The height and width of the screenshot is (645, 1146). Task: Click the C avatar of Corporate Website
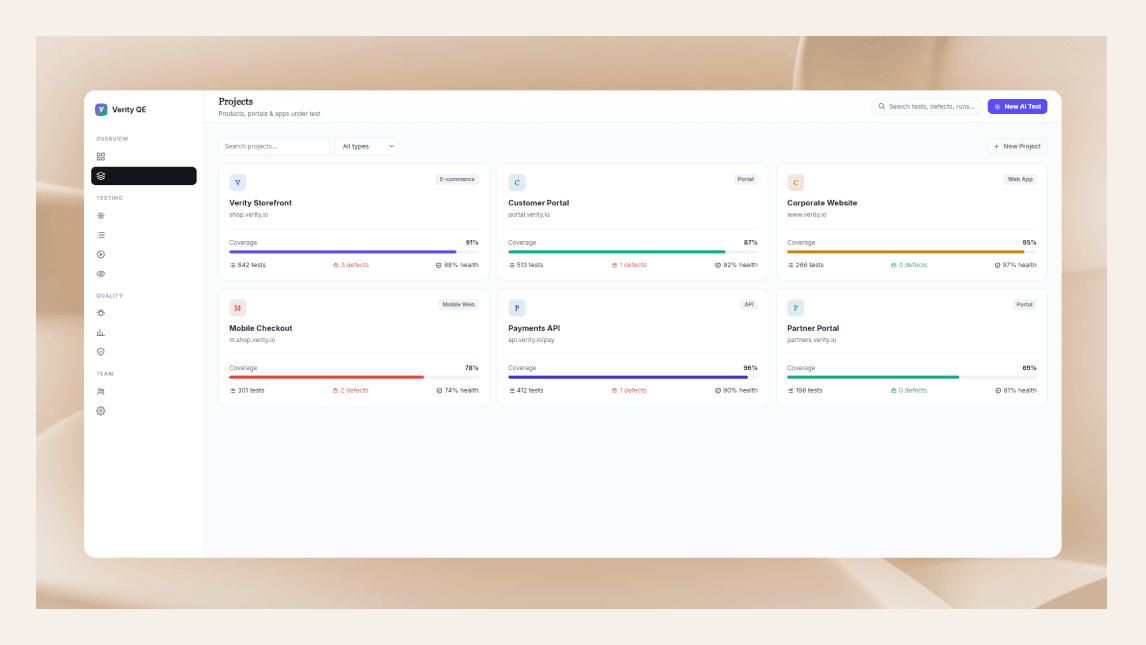tap(795, 183)
